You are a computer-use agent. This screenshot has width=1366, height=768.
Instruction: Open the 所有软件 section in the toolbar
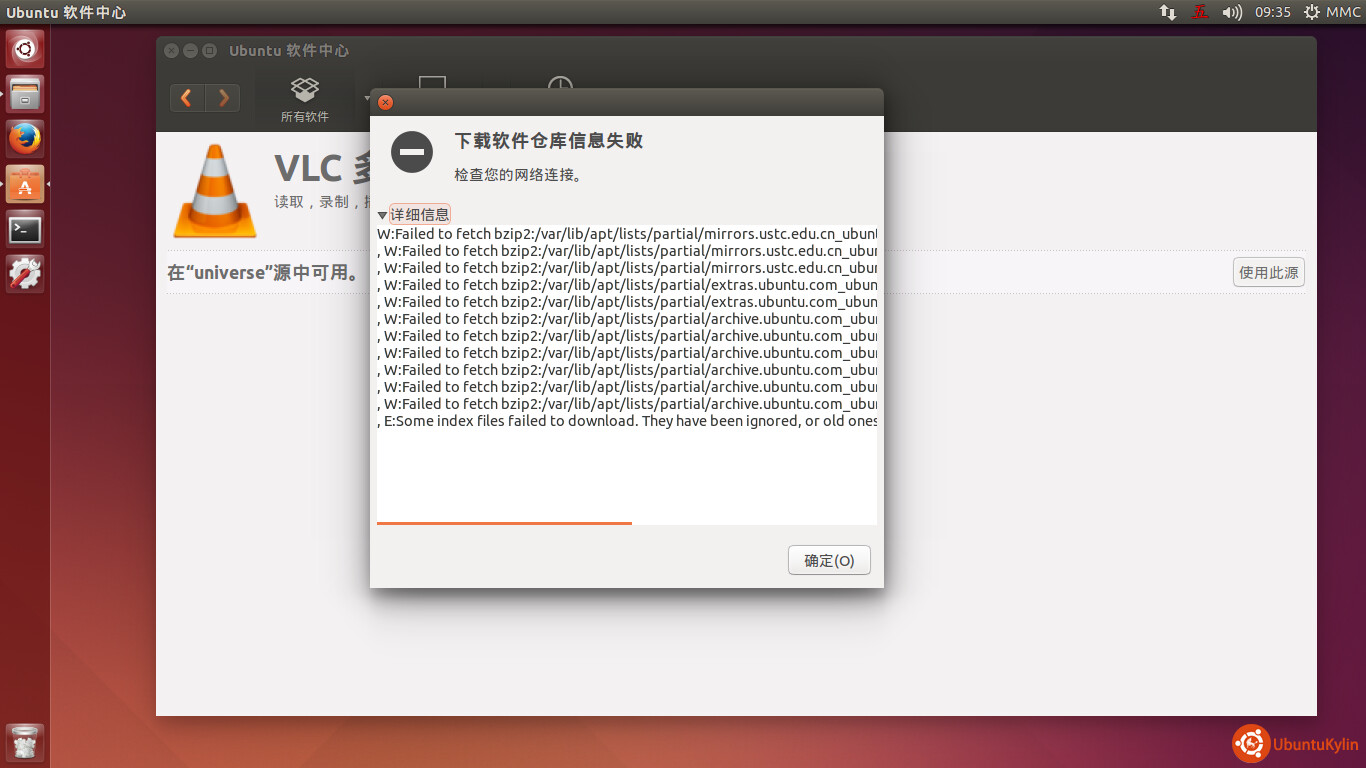pyautogui.click(x=304, y=100)
